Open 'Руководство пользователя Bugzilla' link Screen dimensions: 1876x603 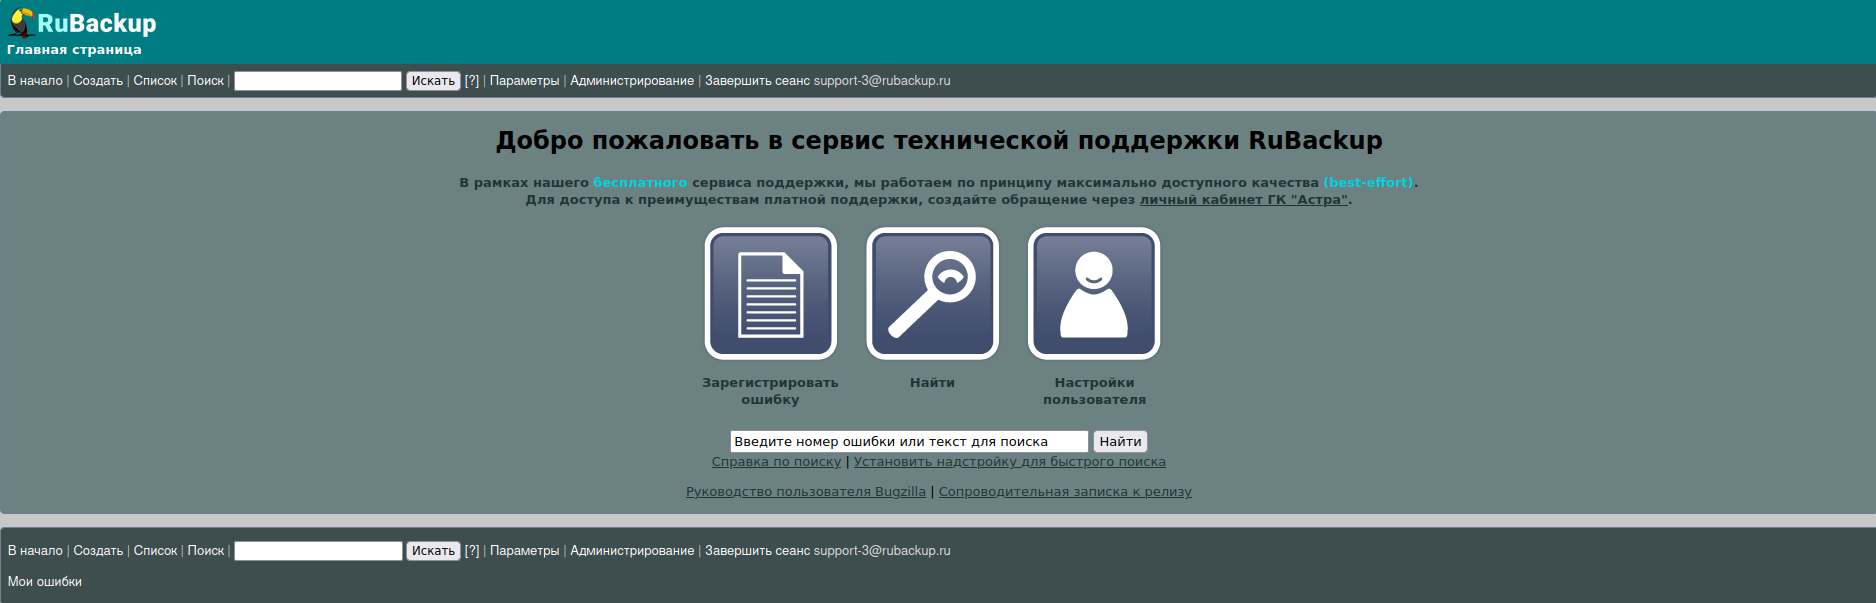[x=806, y=492]
